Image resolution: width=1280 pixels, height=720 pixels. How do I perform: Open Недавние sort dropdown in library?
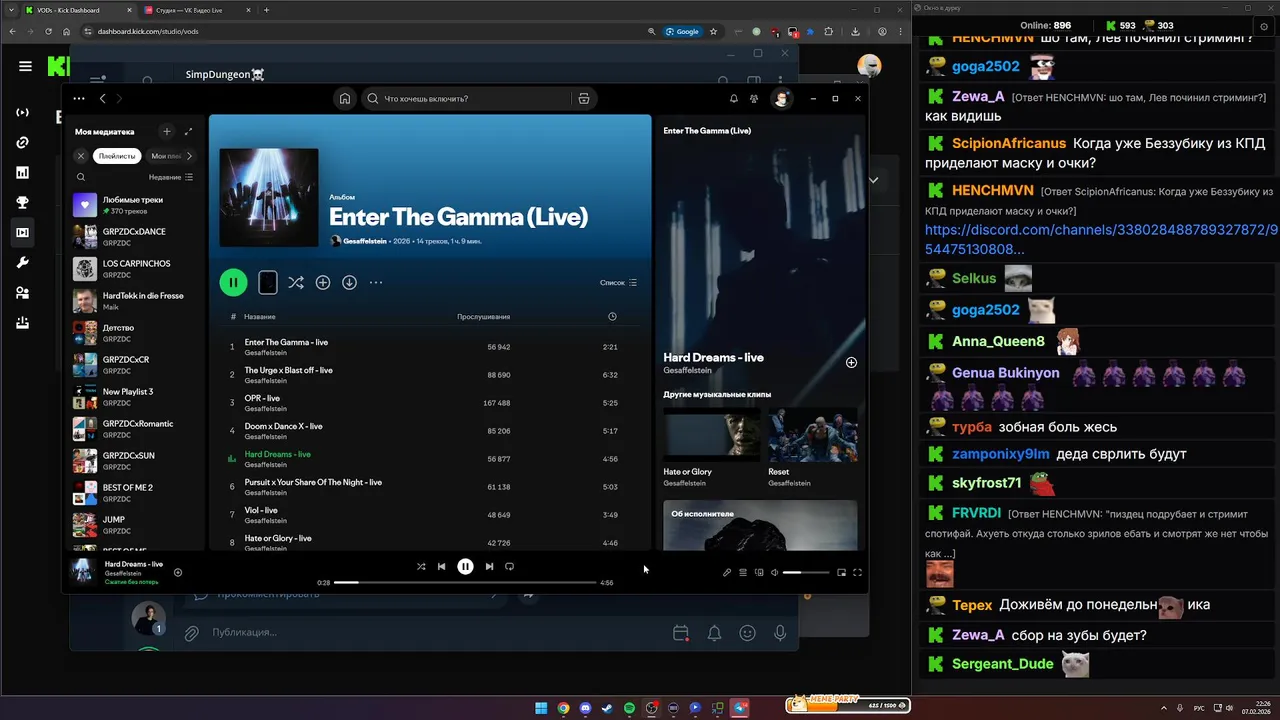click(171, 177)
